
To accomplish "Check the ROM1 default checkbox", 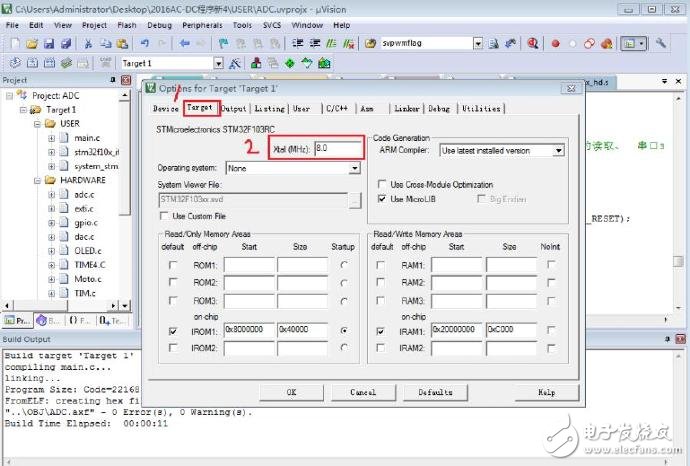I will (173, 265).
